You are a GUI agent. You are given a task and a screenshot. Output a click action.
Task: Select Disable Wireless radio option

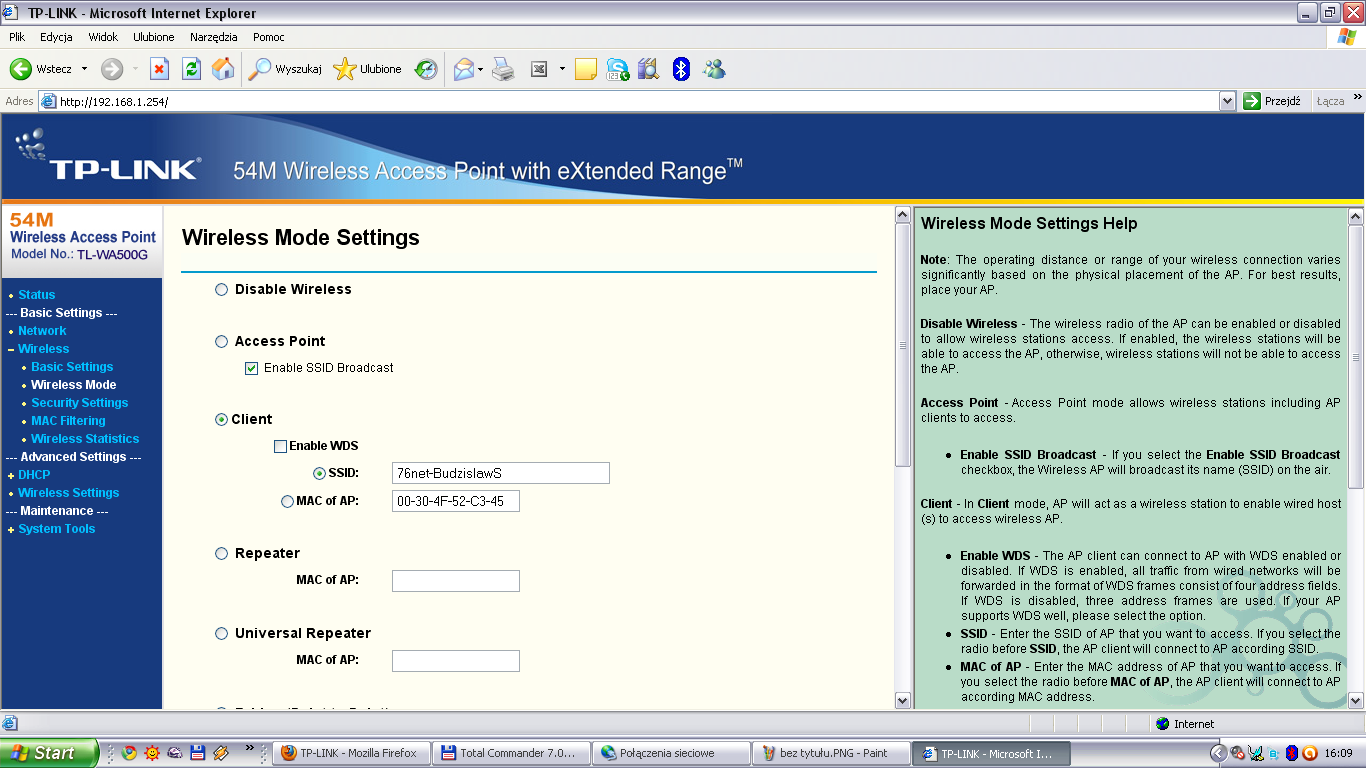[x=222, y=290]
